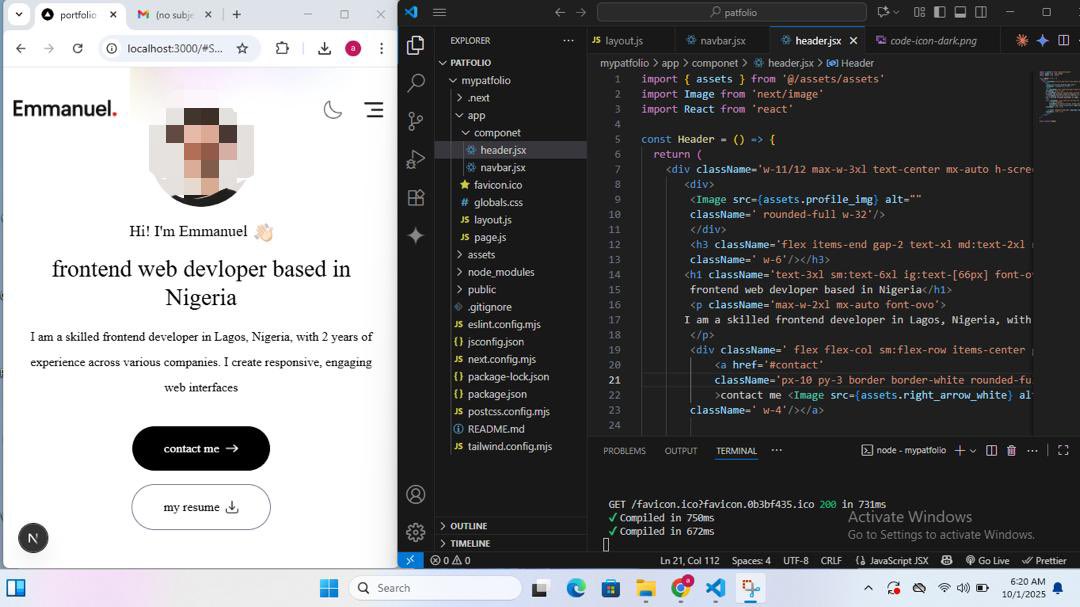Open the new terminal profile dropdown arrow
The image size is (1080, 607).
click(x=973, y=451)
